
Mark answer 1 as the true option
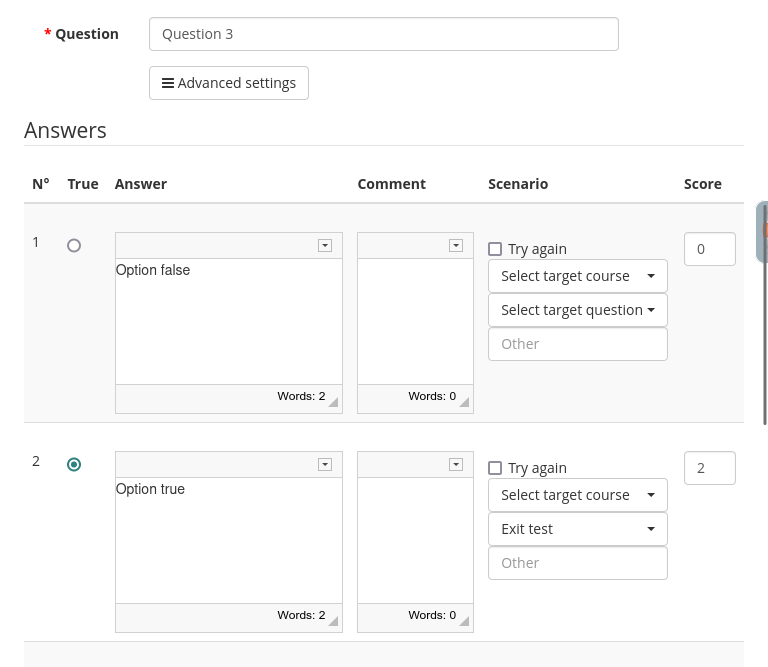74,245
